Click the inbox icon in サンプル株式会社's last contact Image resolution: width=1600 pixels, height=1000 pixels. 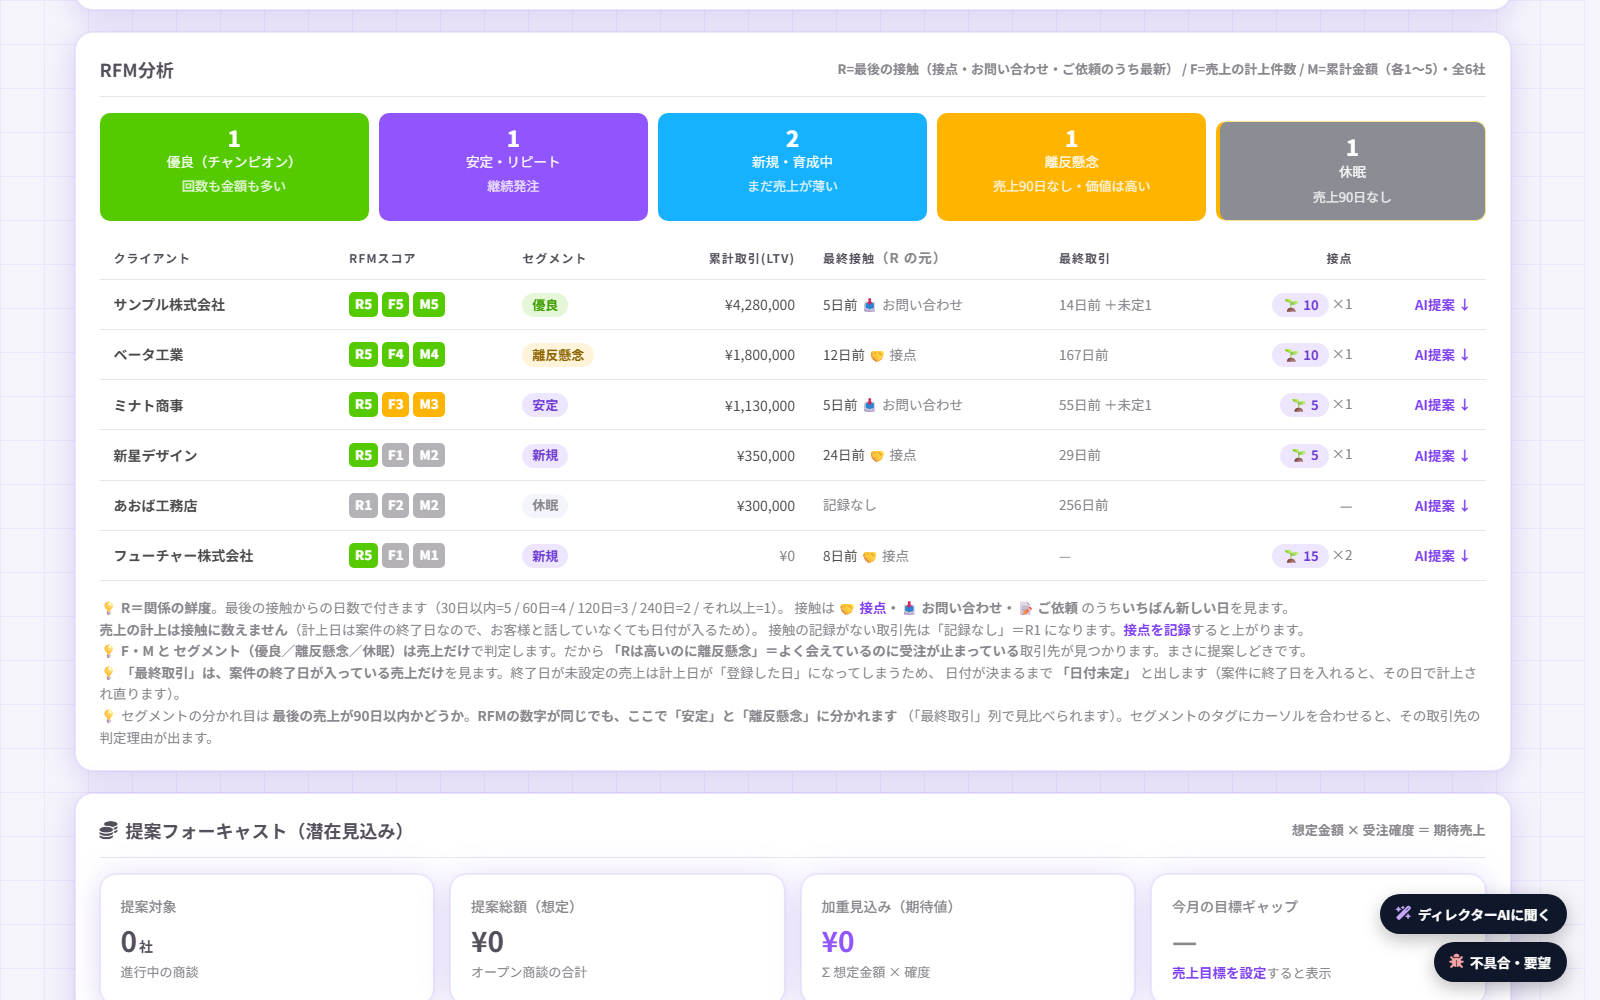tap(869, 305)
